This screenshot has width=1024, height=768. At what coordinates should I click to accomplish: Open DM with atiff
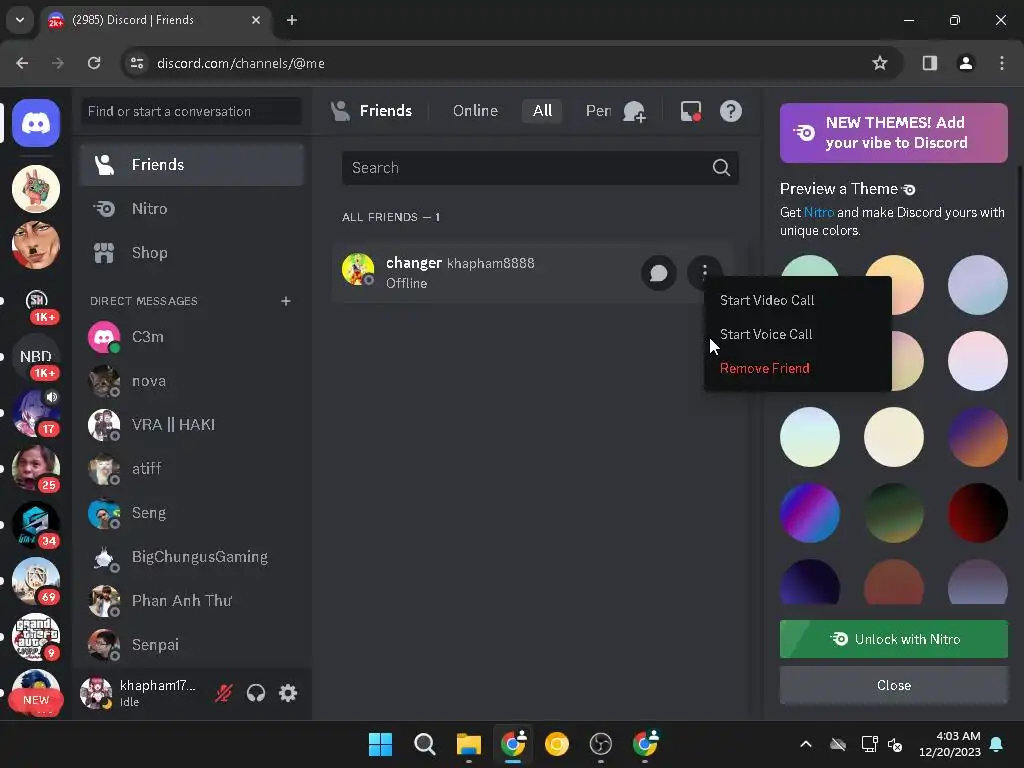pyautogui.click(x=192, y=469)
